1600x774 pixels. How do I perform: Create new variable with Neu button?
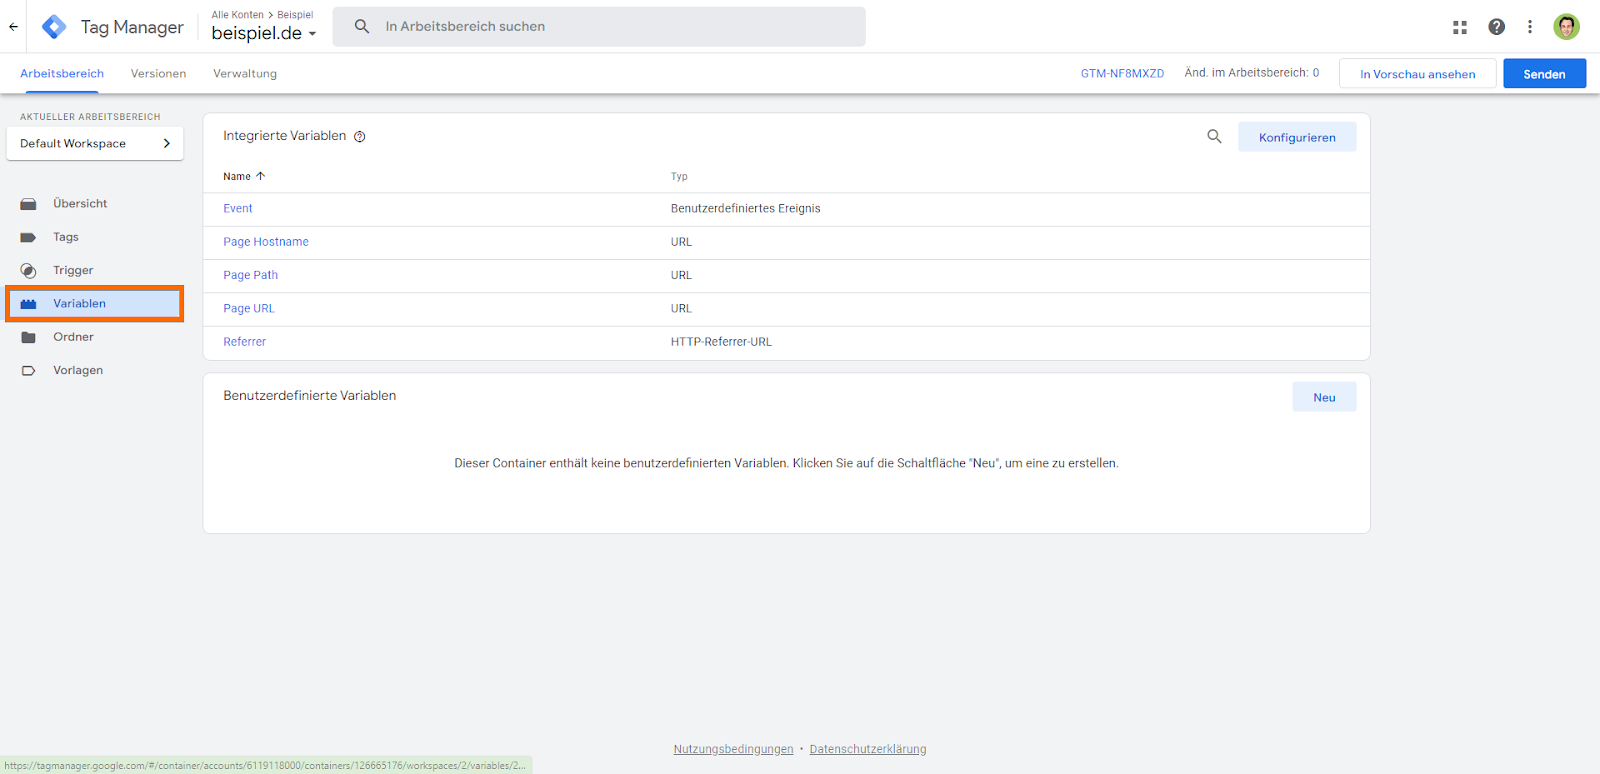(x=1324, y=397)
